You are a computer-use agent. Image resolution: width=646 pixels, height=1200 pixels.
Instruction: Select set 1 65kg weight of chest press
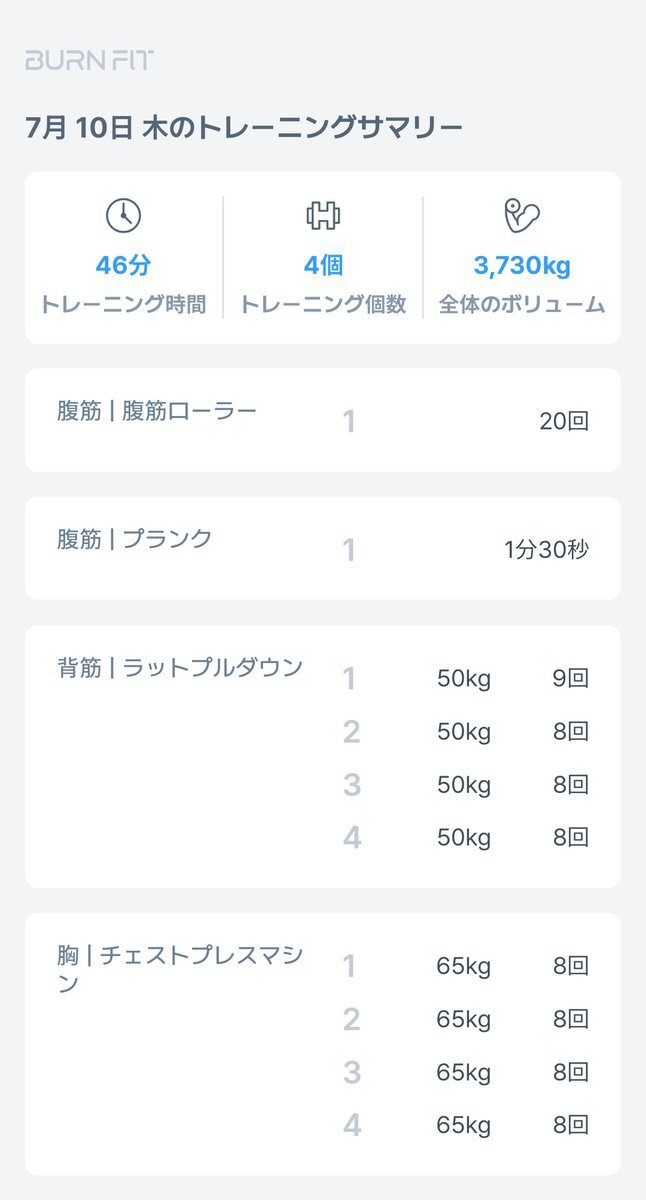click(464, 966)
